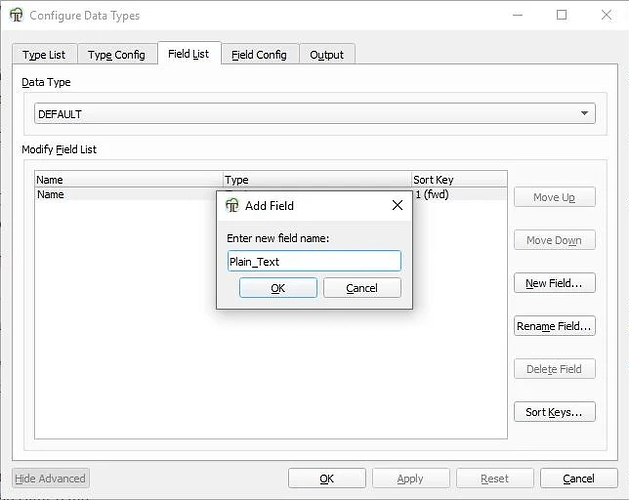Click the app icon in Configure Data Types title bar
The width and height of the screenshot is (629, 500).
pyautogui.click(x=15, y=15)
